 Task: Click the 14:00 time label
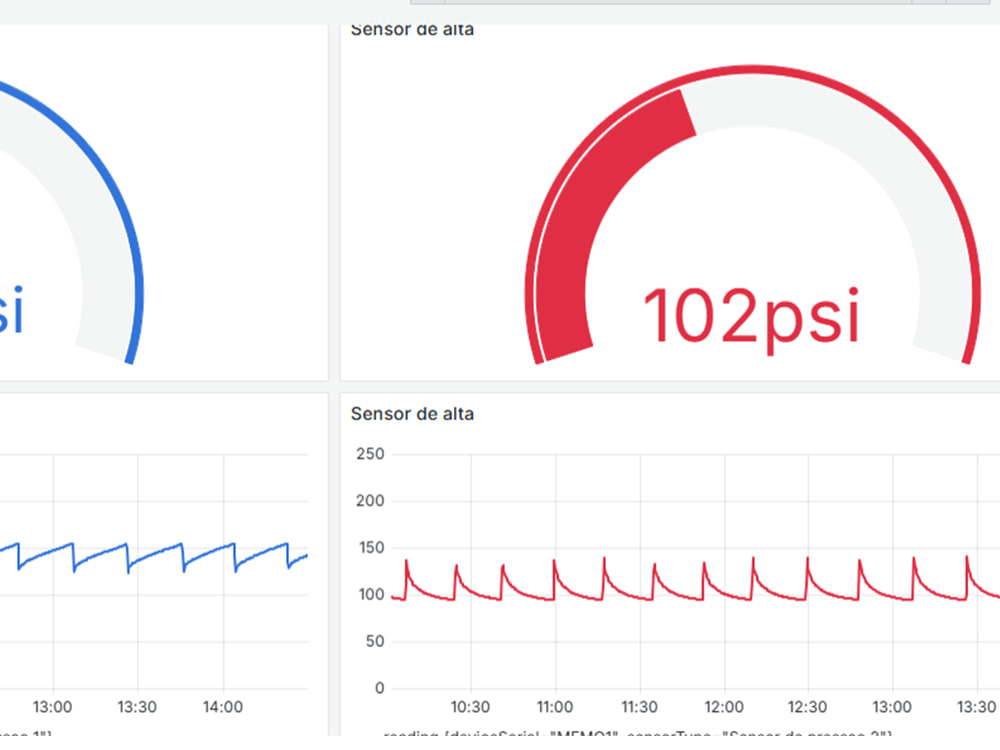click(223, 707)
